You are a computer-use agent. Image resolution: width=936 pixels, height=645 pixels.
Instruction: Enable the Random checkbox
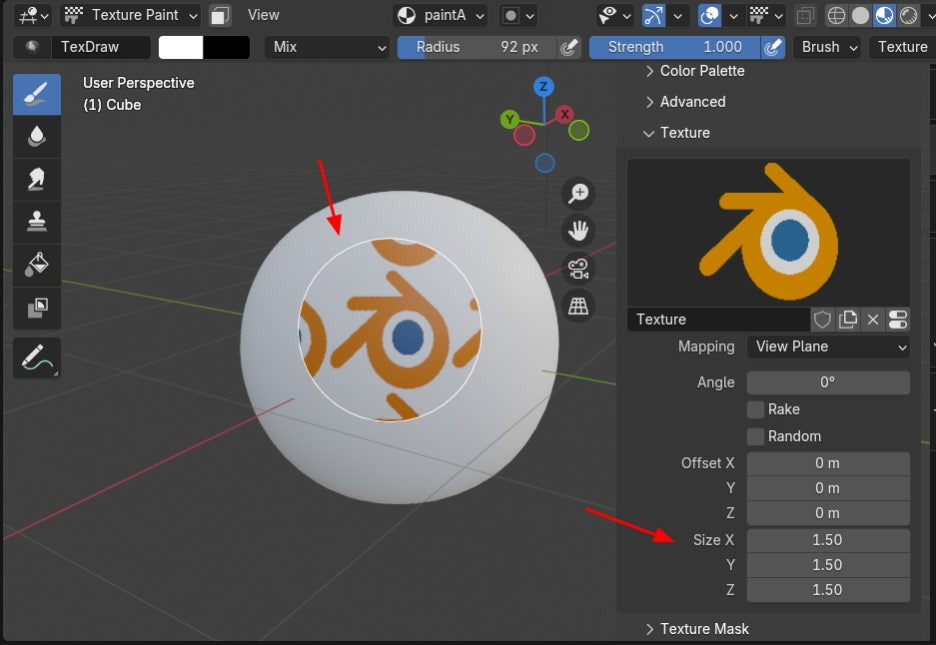pos(756,436)
